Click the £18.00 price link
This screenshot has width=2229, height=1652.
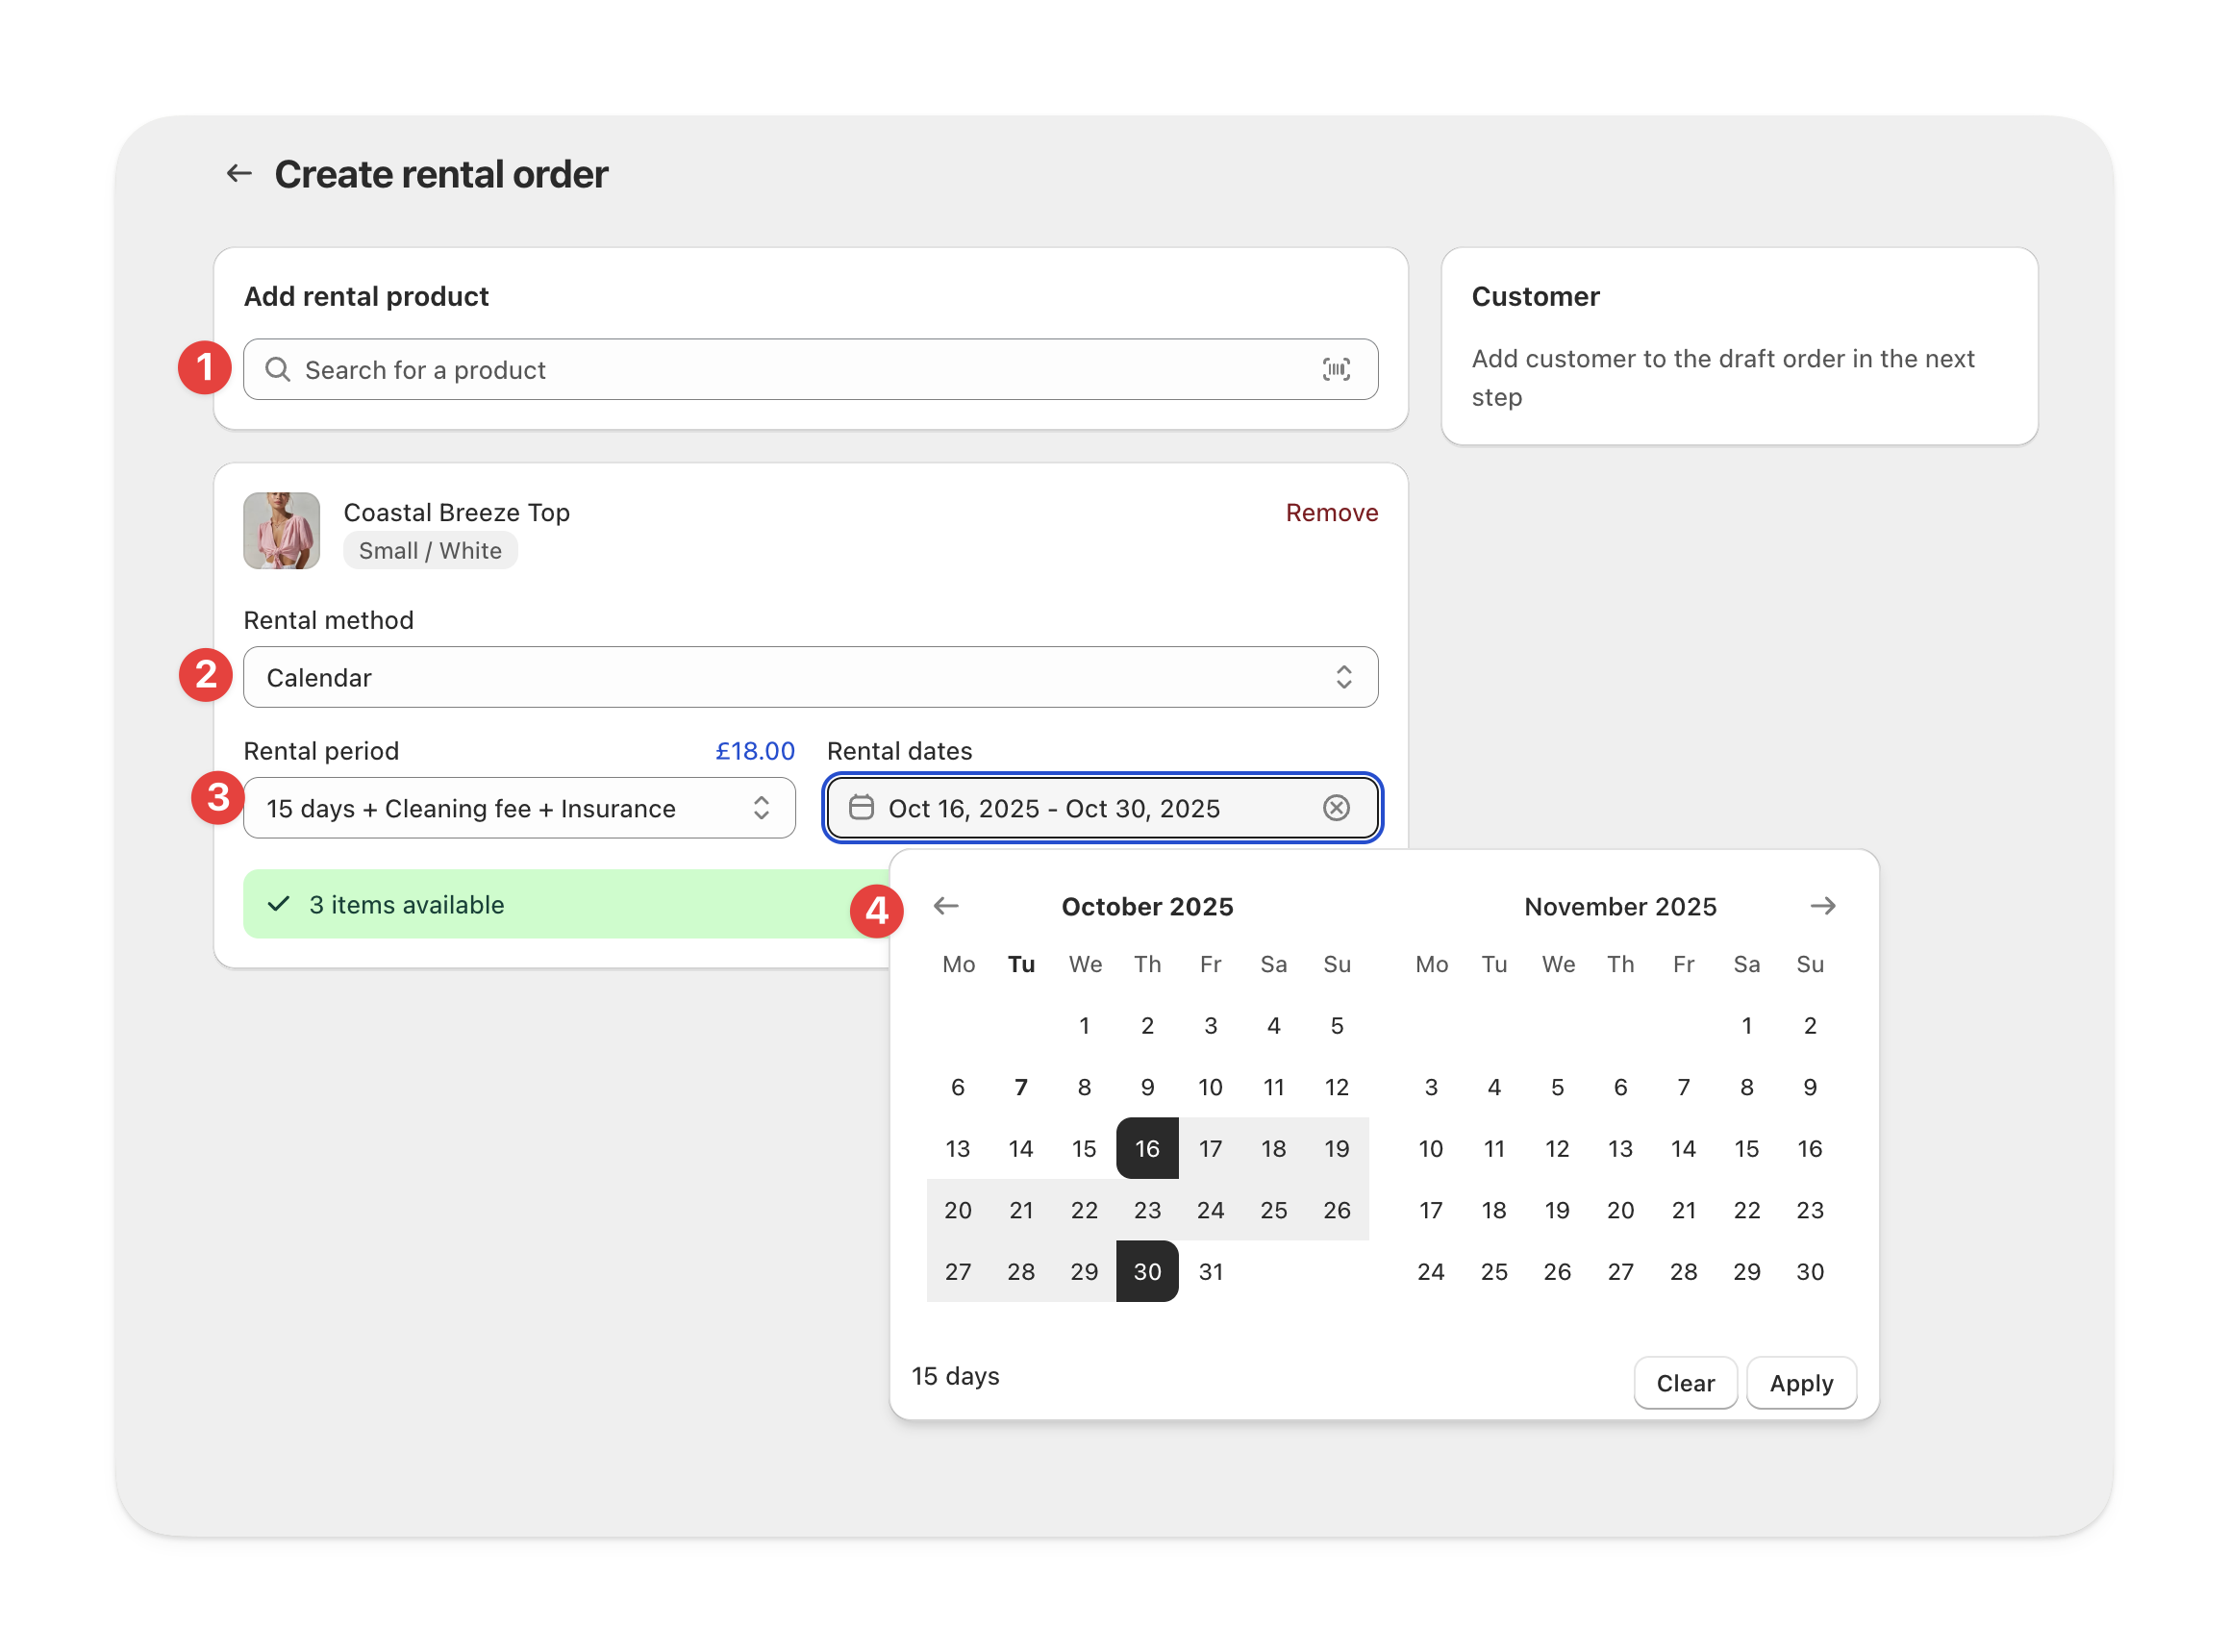[x=754, y=751]
